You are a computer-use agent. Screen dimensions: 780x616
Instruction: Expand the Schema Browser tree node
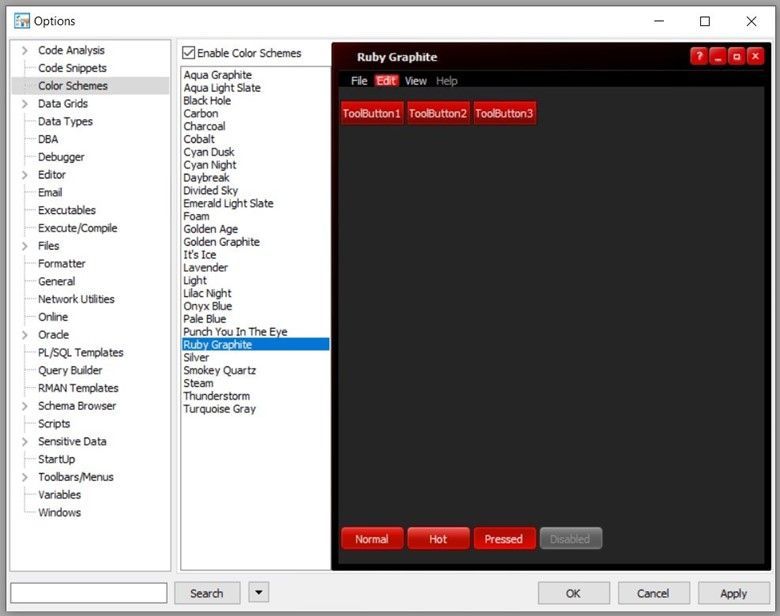[25, 406]
